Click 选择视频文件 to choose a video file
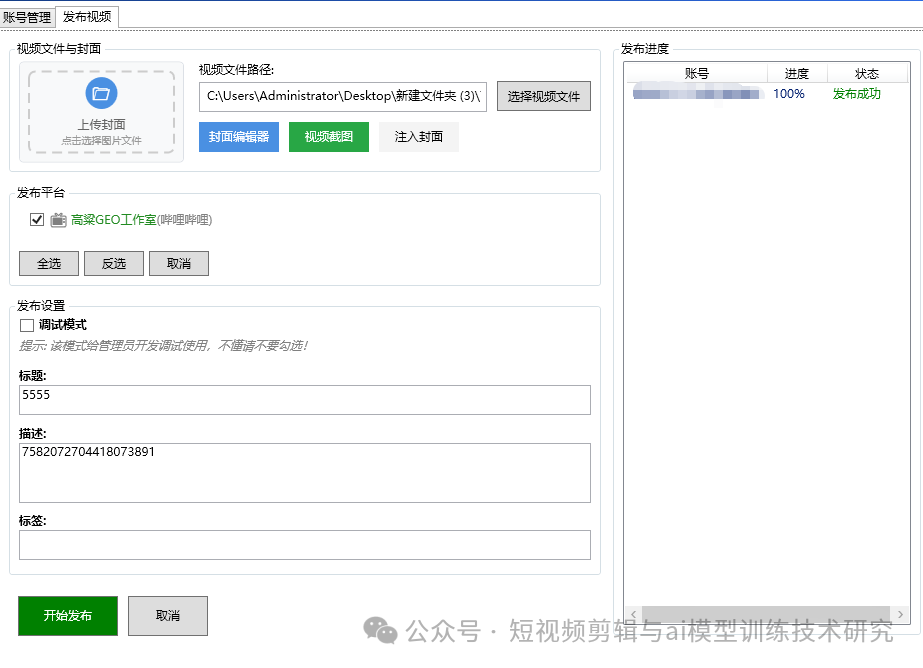 click(x=543, y=96)
